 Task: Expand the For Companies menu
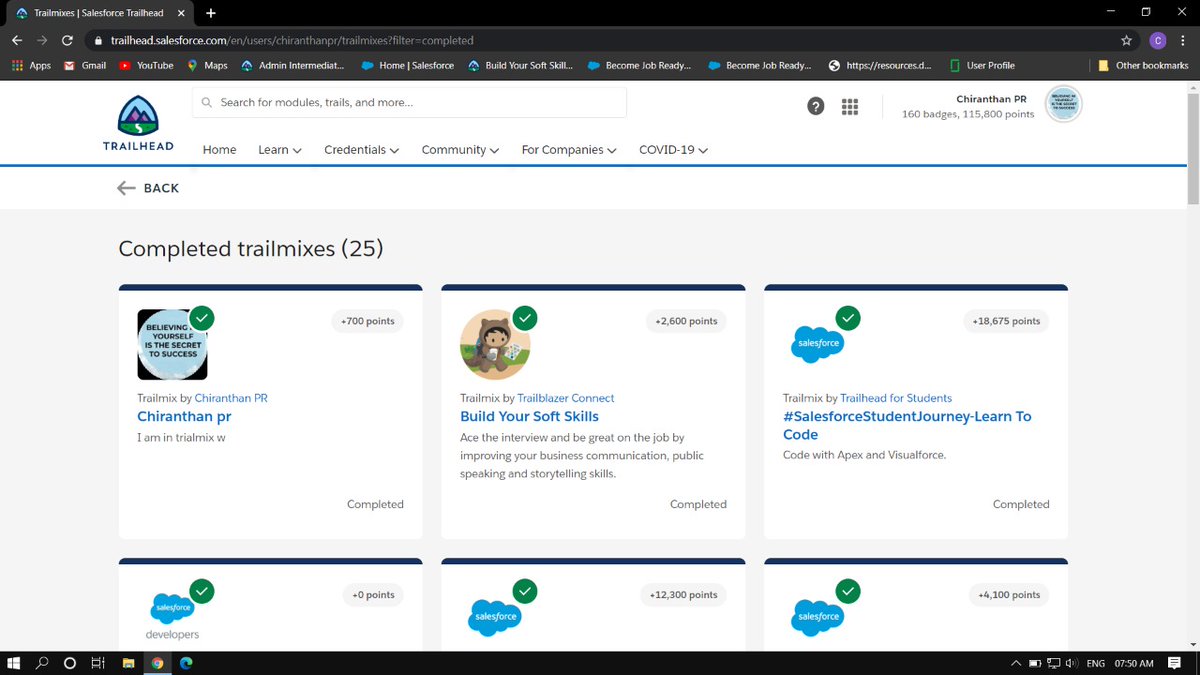click(x=569, y=150)
